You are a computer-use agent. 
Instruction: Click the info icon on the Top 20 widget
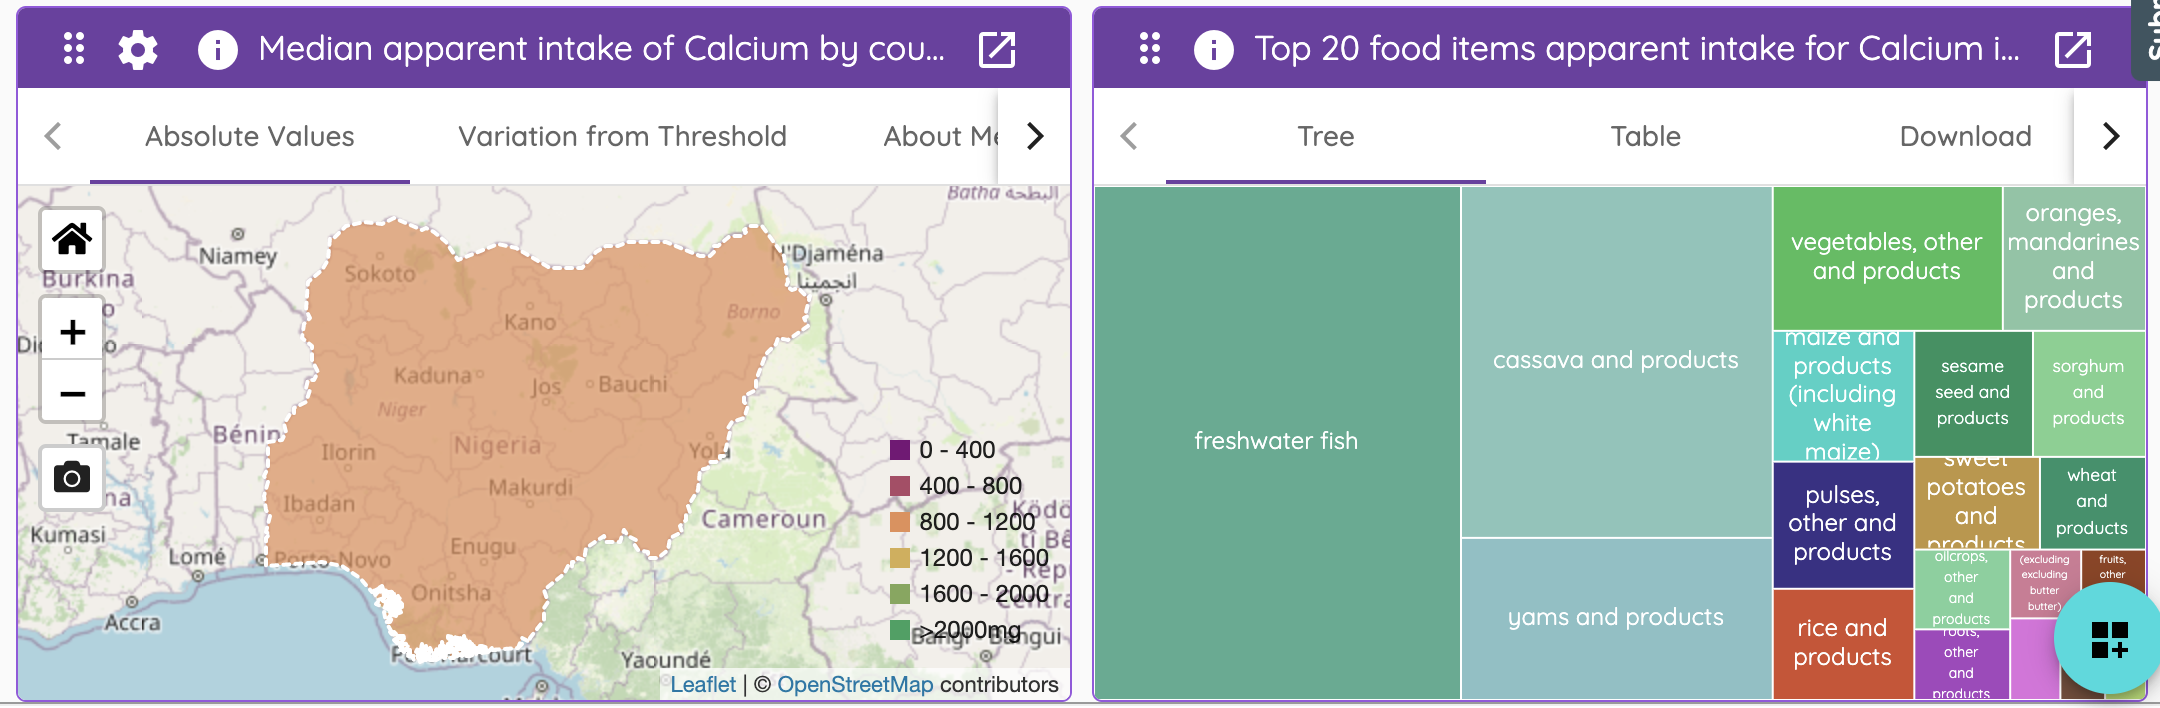point(1213,47)
